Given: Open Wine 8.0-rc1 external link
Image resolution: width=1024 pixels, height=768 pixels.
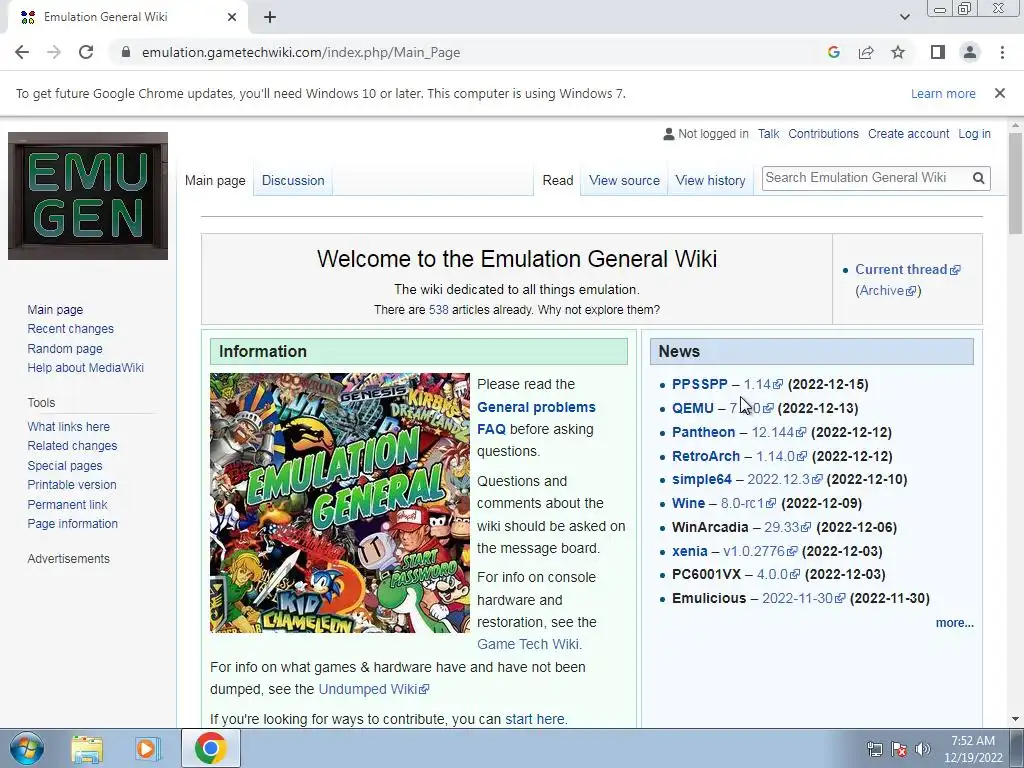Looking at the screenshot, I should pos(748,504).
